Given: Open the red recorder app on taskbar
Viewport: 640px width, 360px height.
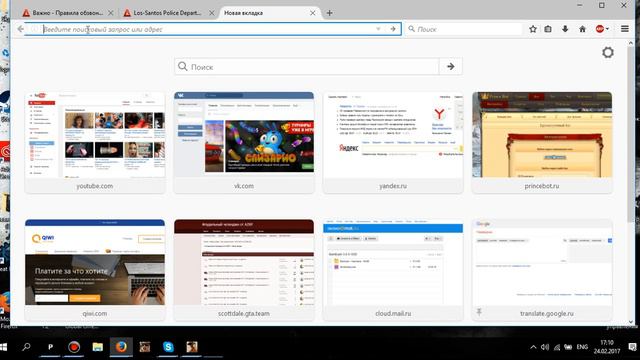Looking at the screenshot, I should pyautogui.click(x=74, y=347).
